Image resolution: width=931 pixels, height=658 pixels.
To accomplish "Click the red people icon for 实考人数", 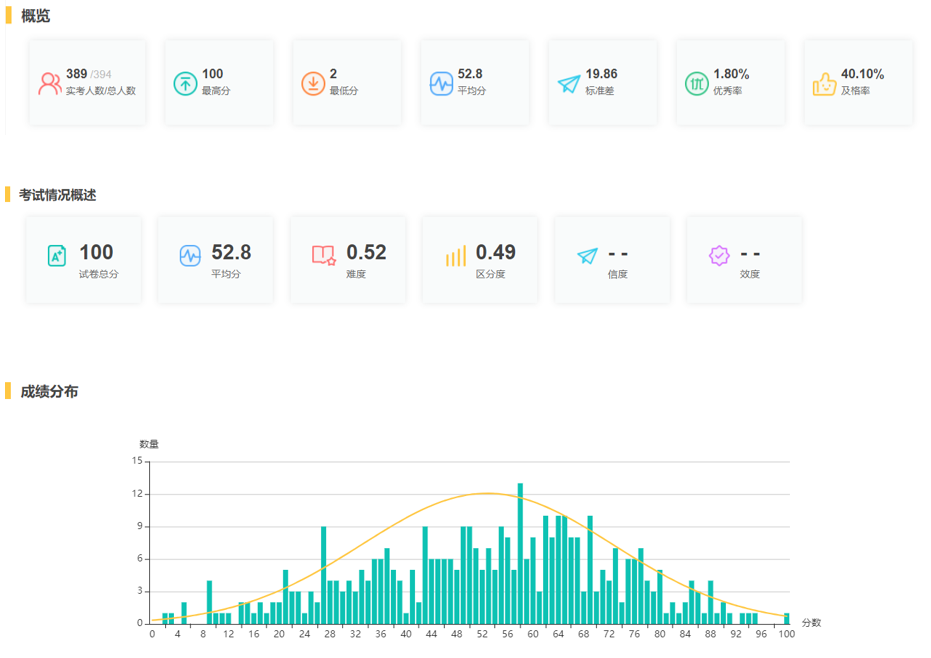I will point(50,83).
